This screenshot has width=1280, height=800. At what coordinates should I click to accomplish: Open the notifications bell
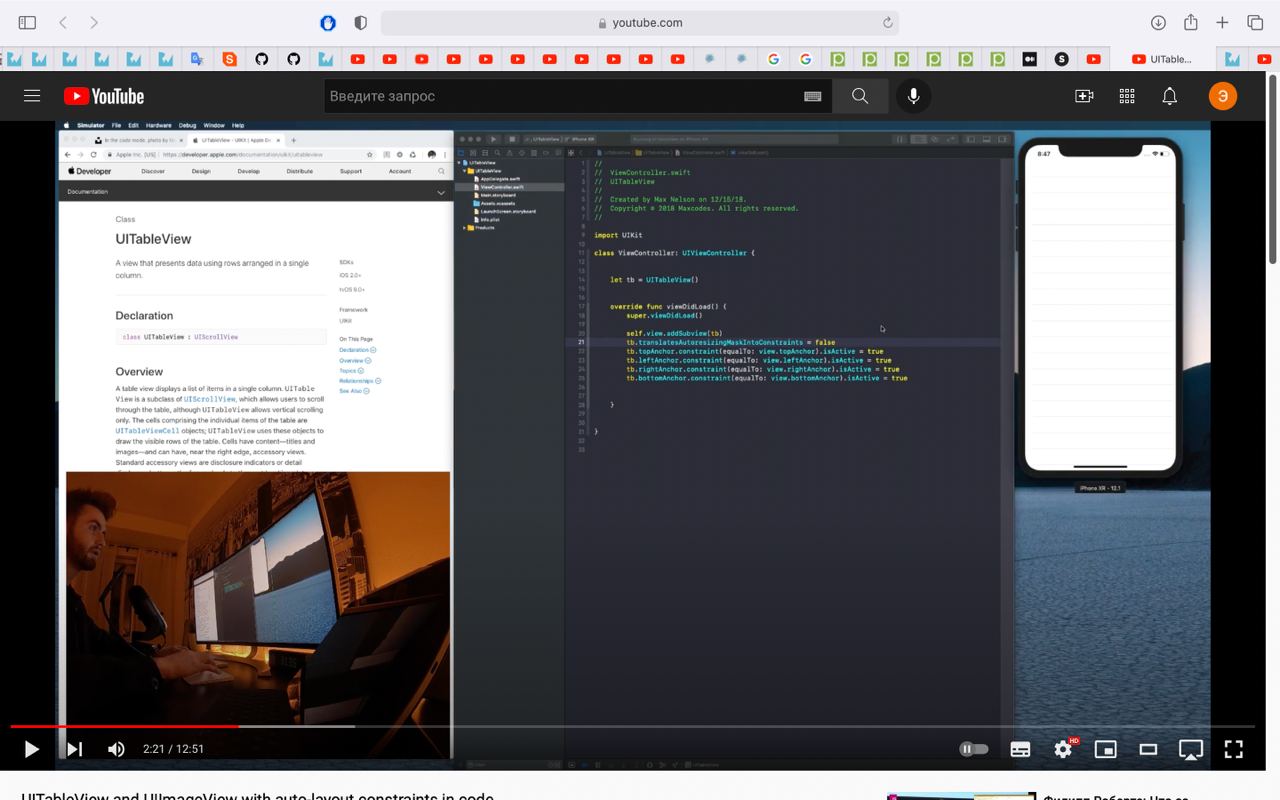click(1169, 96)
